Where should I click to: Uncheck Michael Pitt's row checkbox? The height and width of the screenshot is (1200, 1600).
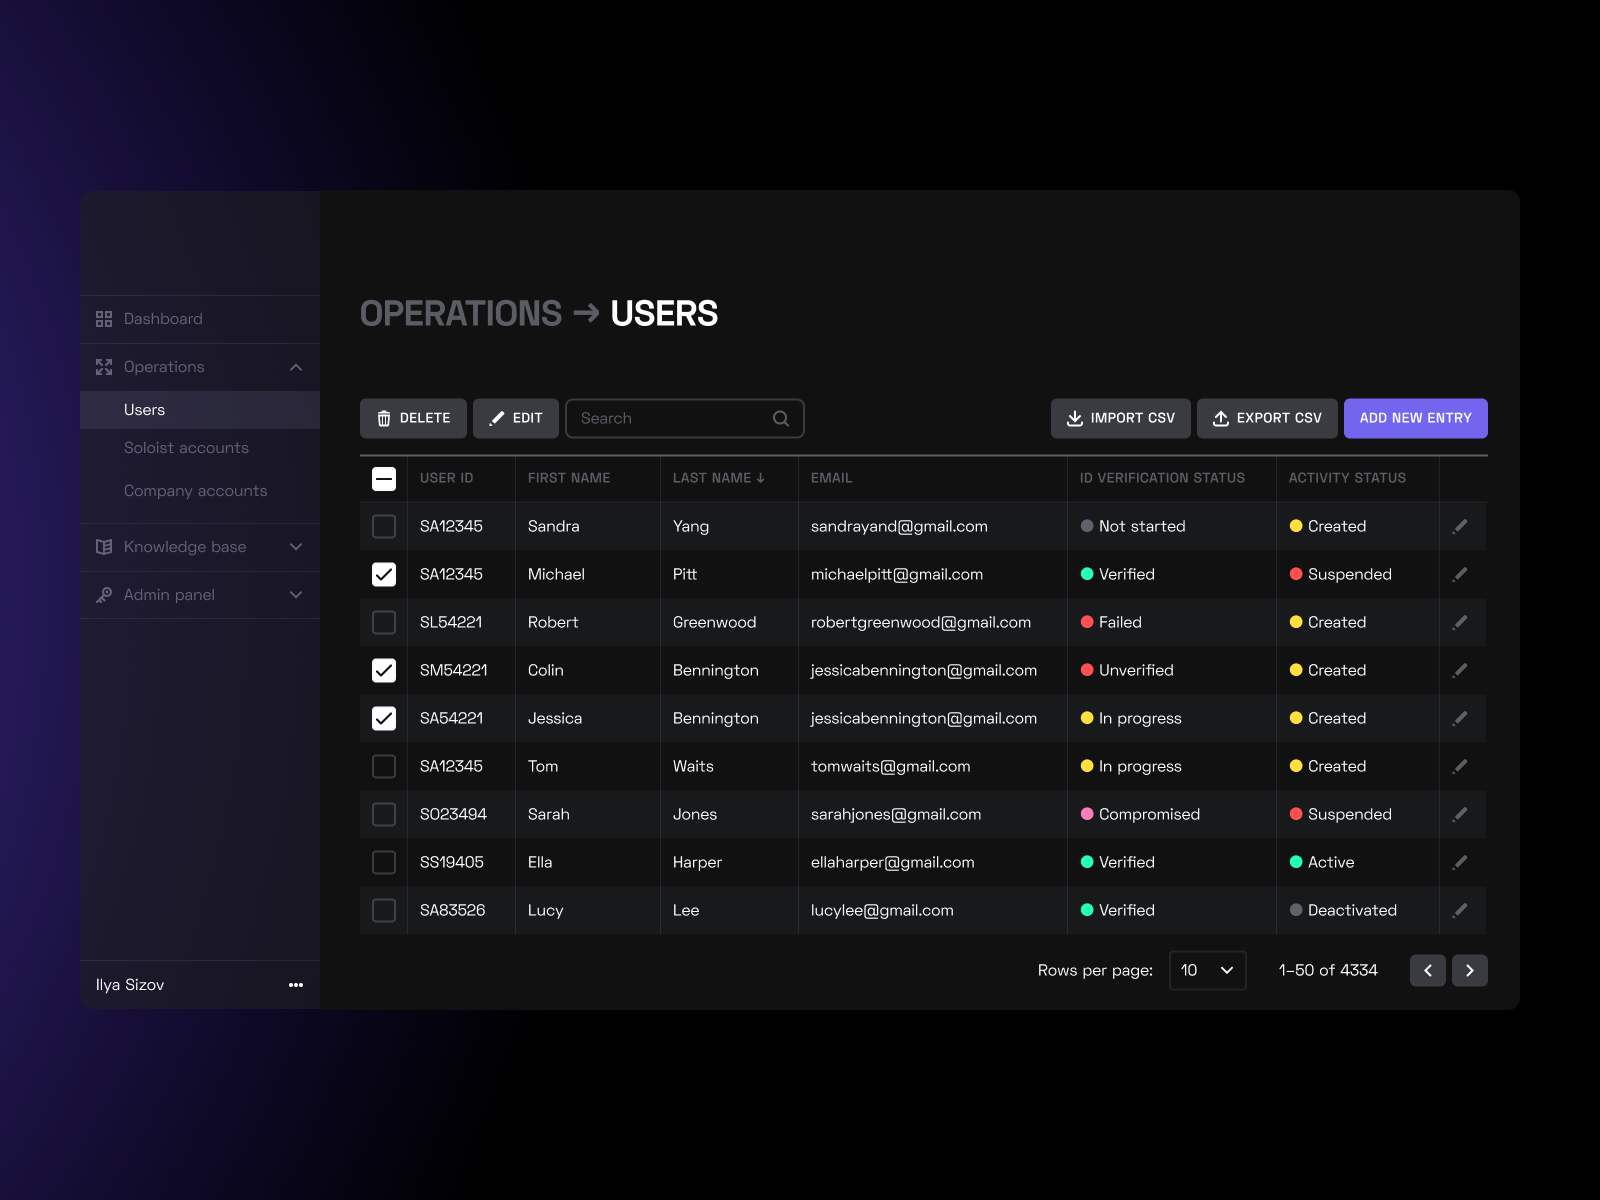pyautogui.click(x=383, y=574)
